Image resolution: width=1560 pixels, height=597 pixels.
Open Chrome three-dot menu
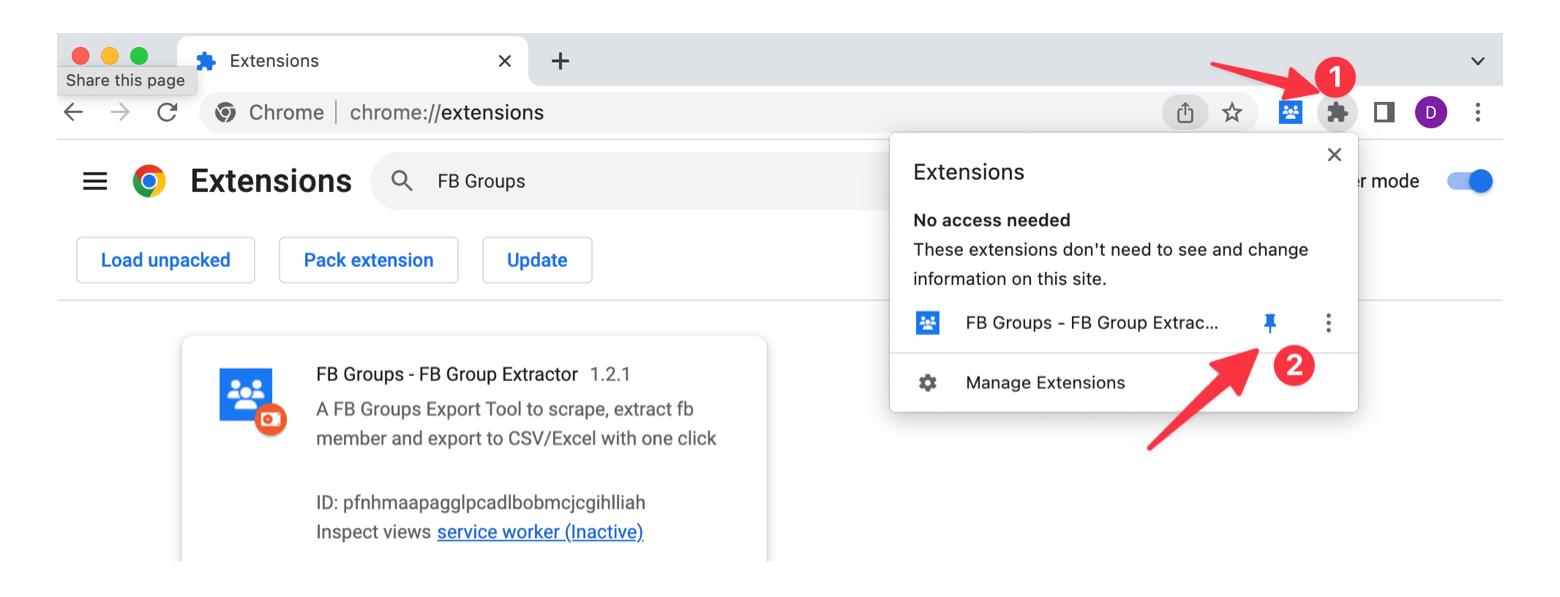click(1478, 112)
